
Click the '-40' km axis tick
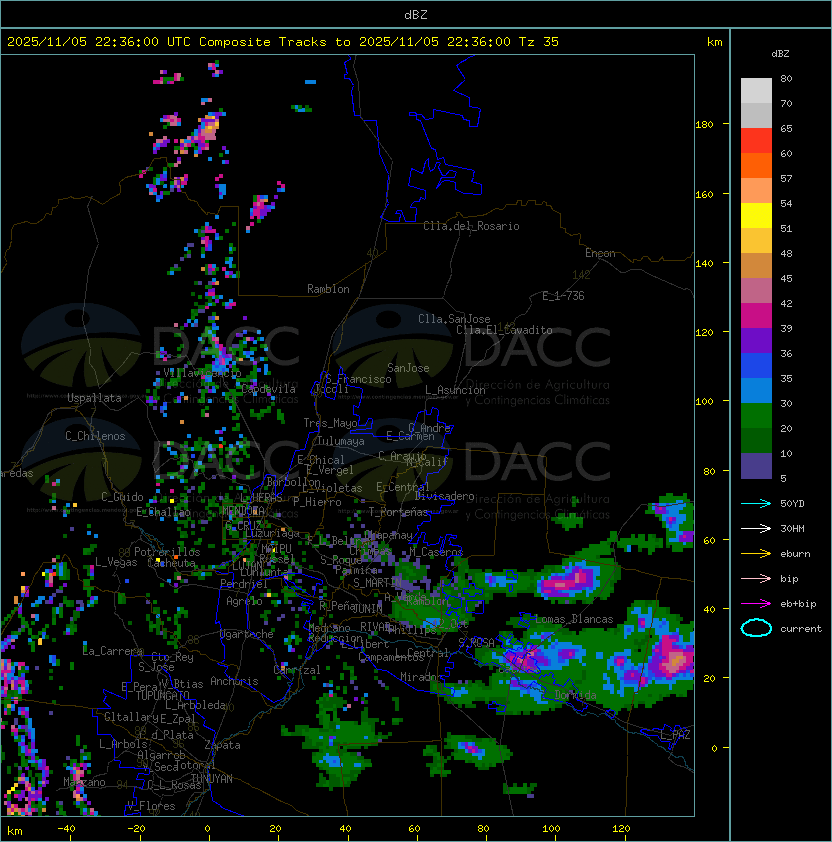point(66,829)
